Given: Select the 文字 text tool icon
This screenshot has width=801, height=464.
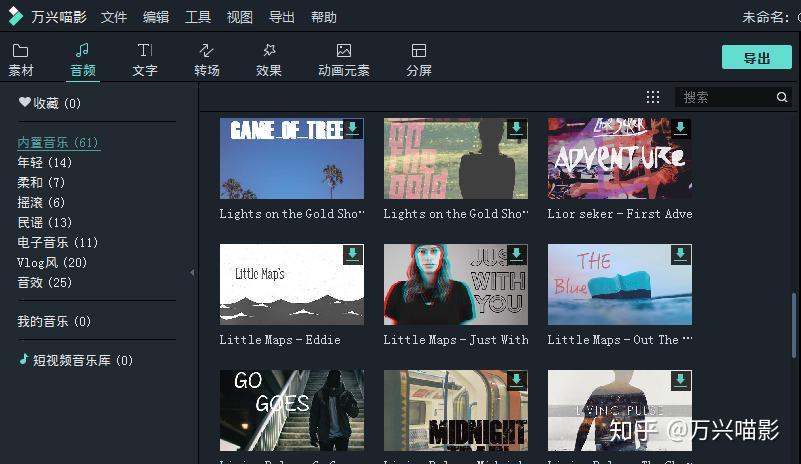Looking at the screenshot, I should tap(145, 51).
